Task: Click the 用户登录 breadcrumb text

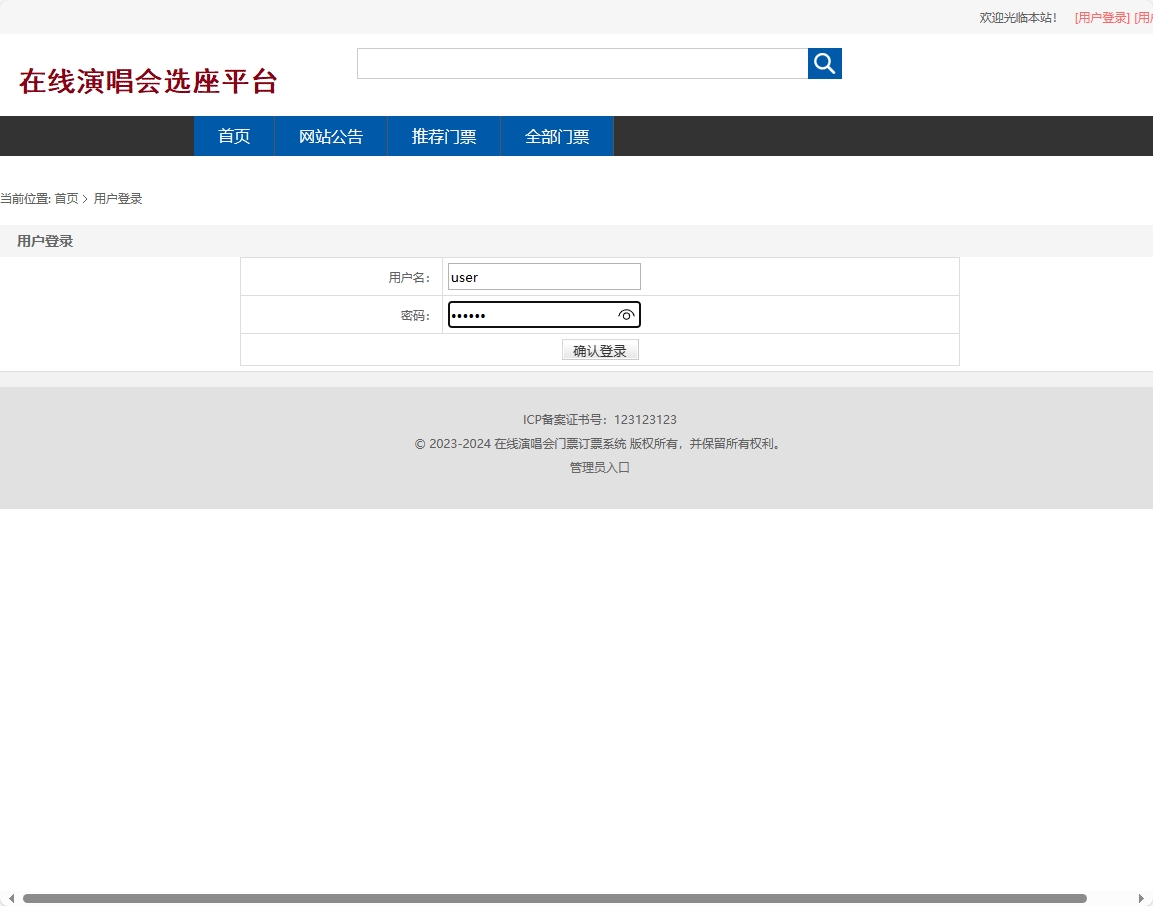Action: (118, 198)
